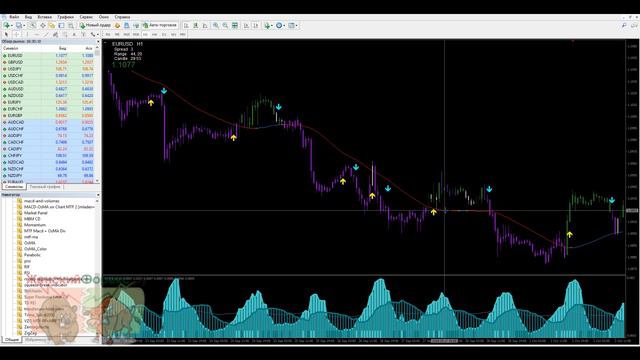This screenshot has height=360, width=640.
Task: Switch to H1 timeframe
Action: [x=145, y=34]
